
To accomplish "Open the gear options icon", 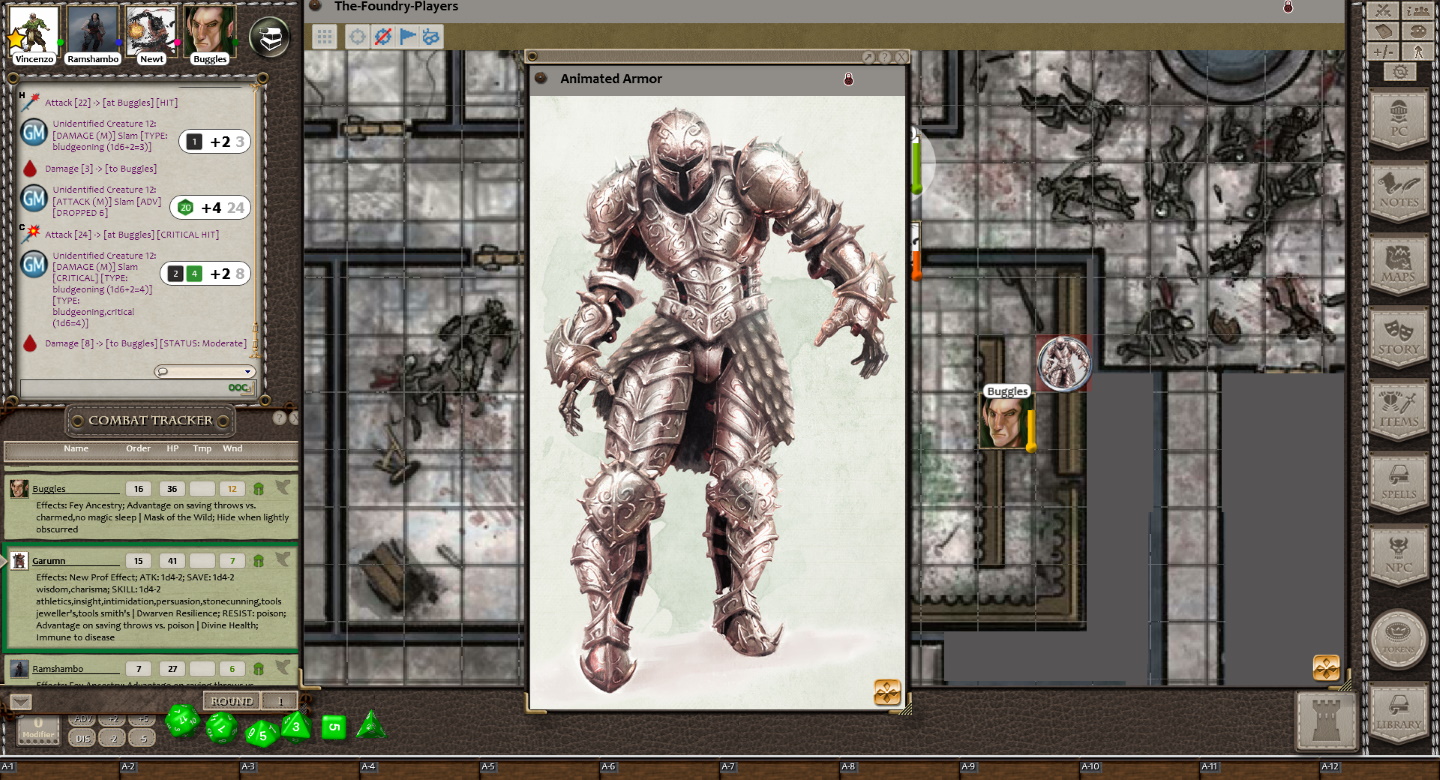I will coord(1400,72).
